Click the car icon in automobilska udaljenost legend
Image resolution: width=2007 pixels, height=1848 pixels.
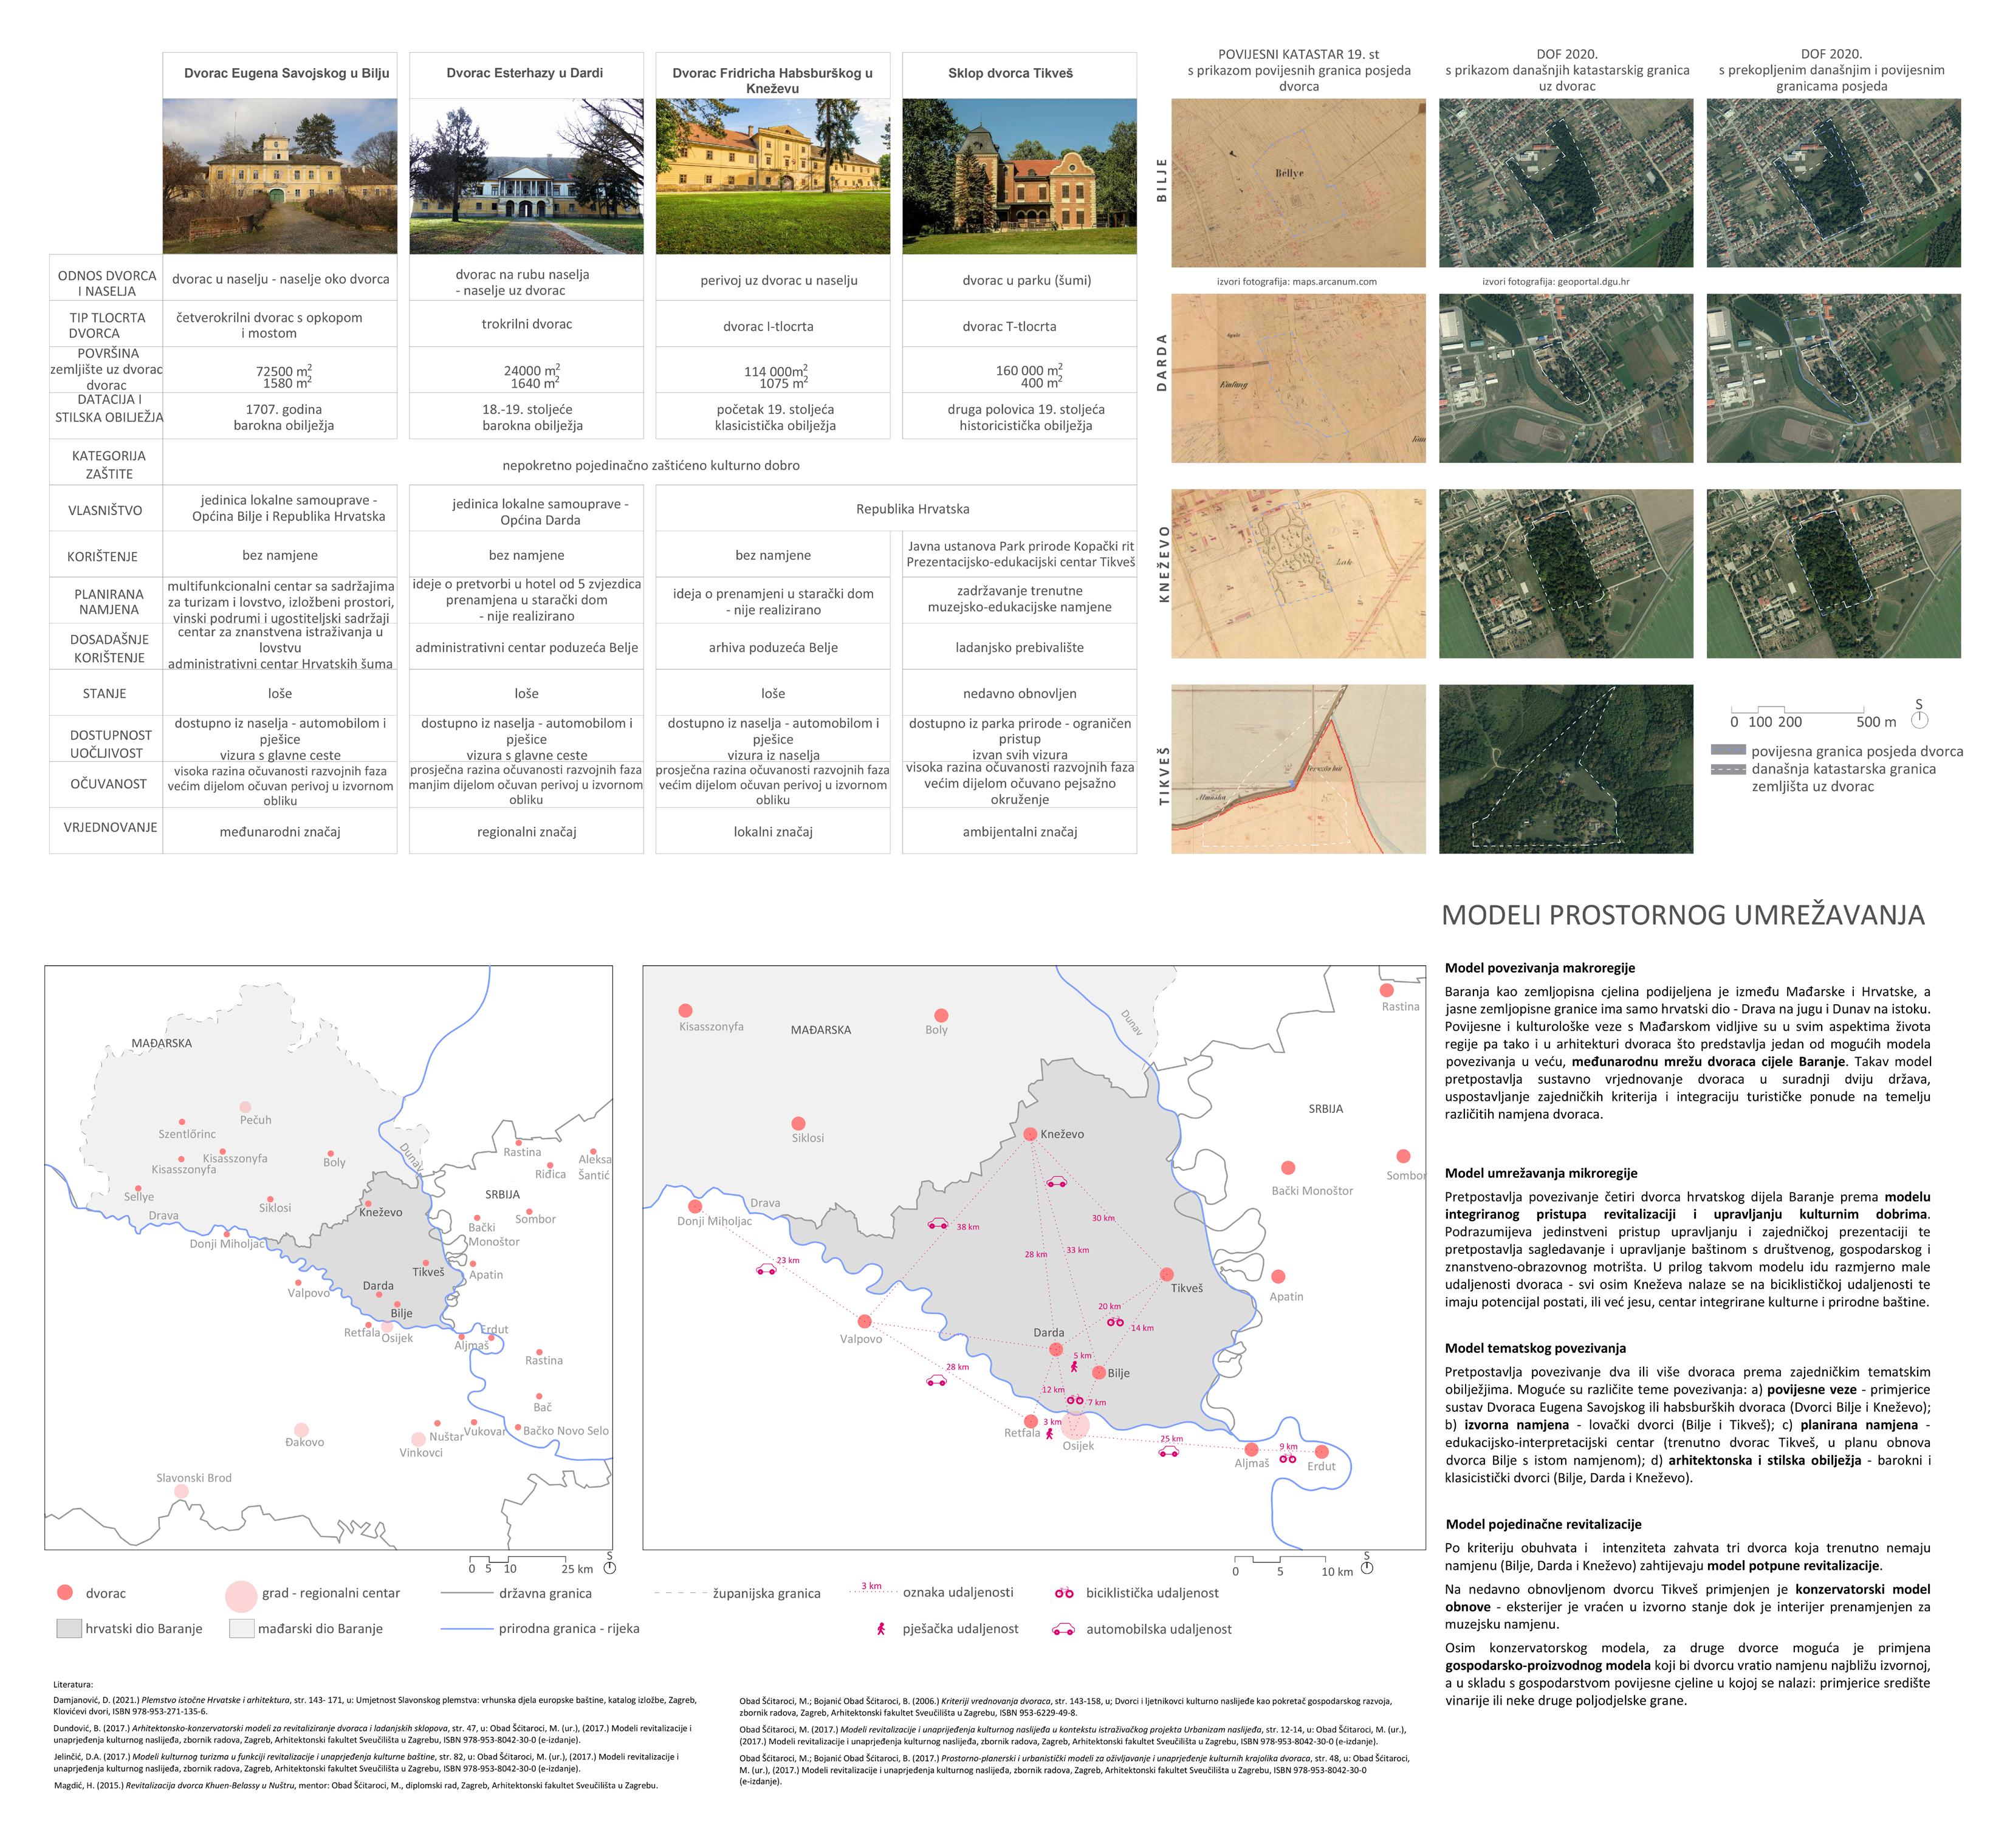pos(1063,1630)
